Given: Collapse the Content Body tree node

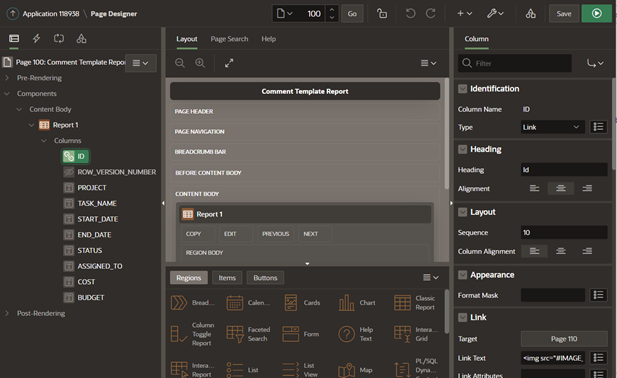Looking at the screenshot, I should click(19, 109).
